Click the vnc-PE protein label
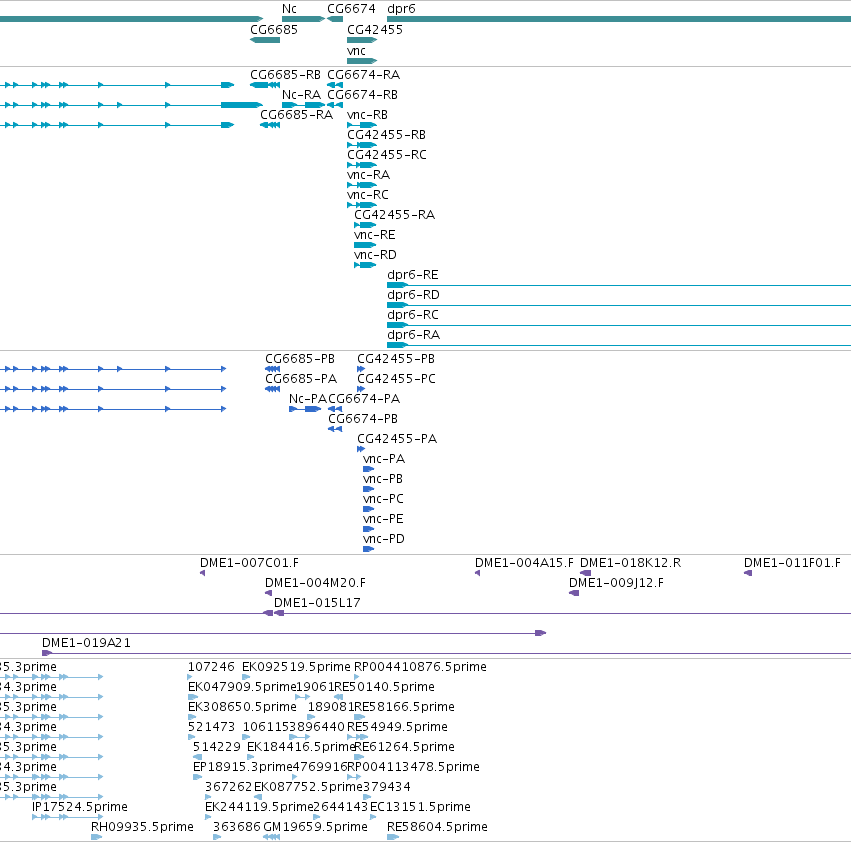Viewport: 851px width, 842px height. pyautogui.click(x=383, y=519)
